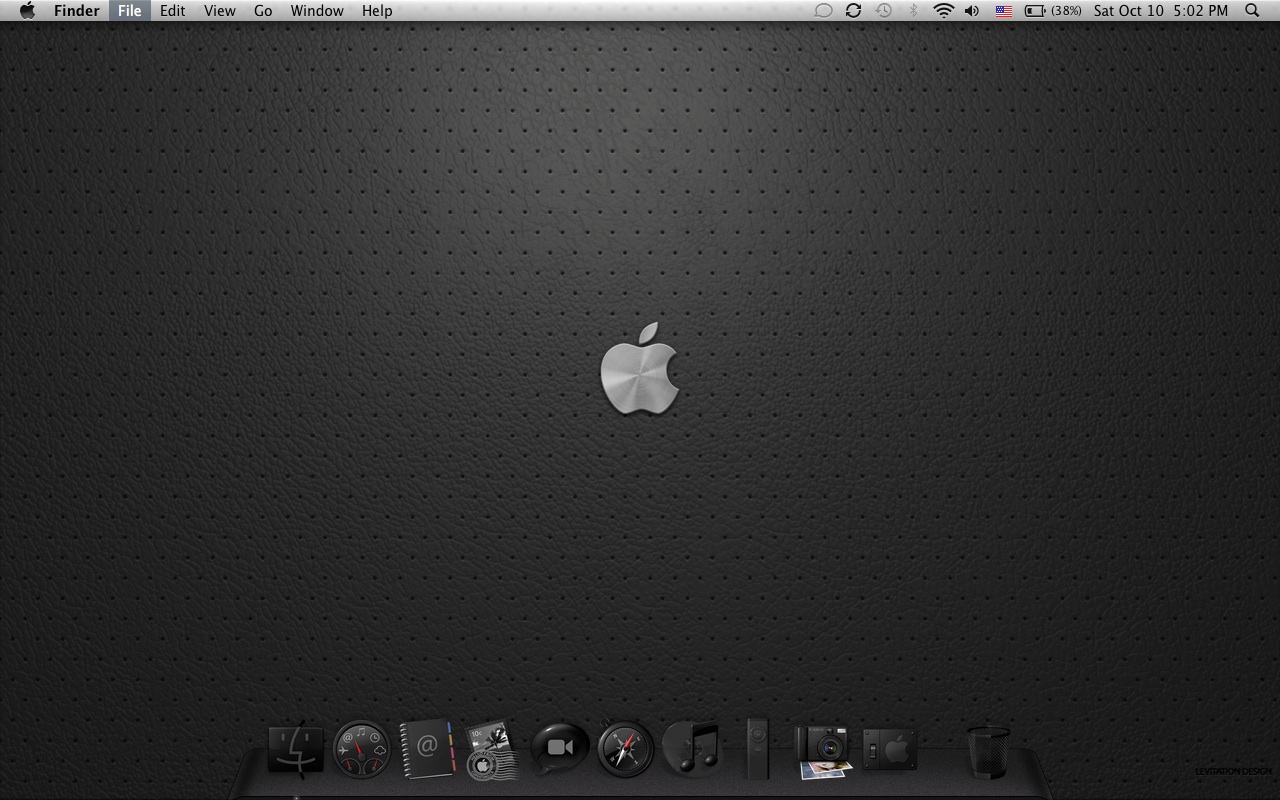Open the Edit menu
Screen dimensions: 1280x800
pyautogui.click(x=172, y=11)
